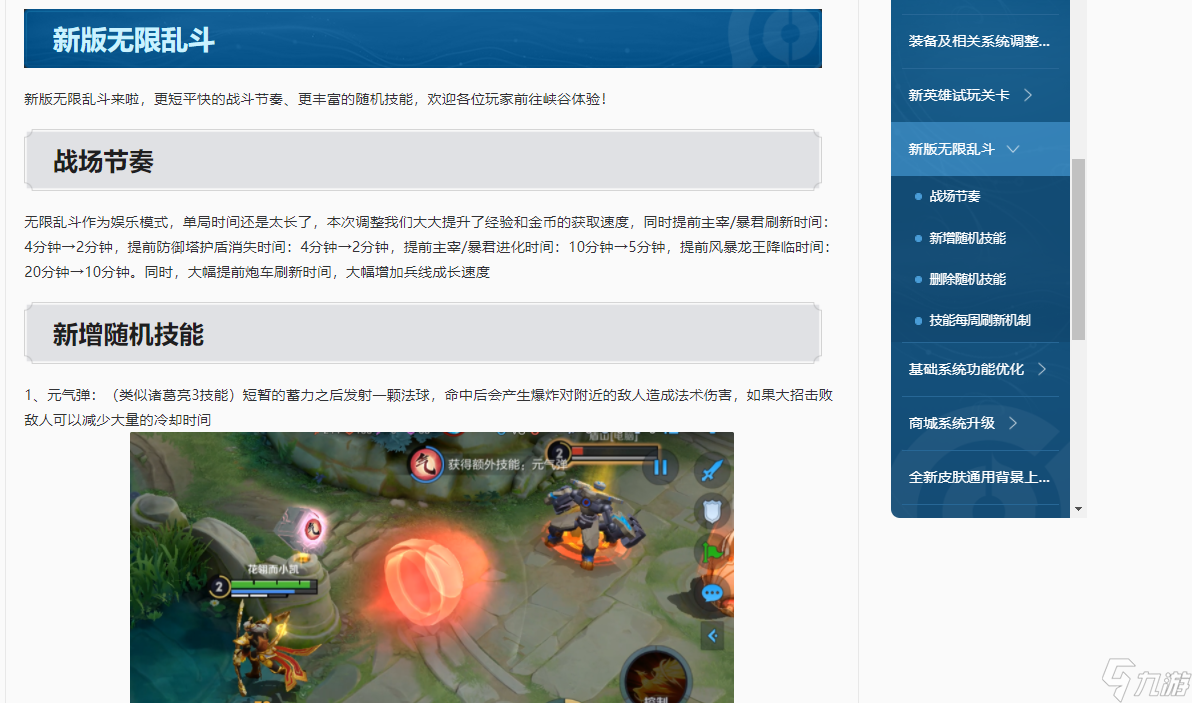Click chat bubble icon in game image

(x=712, y=594)
